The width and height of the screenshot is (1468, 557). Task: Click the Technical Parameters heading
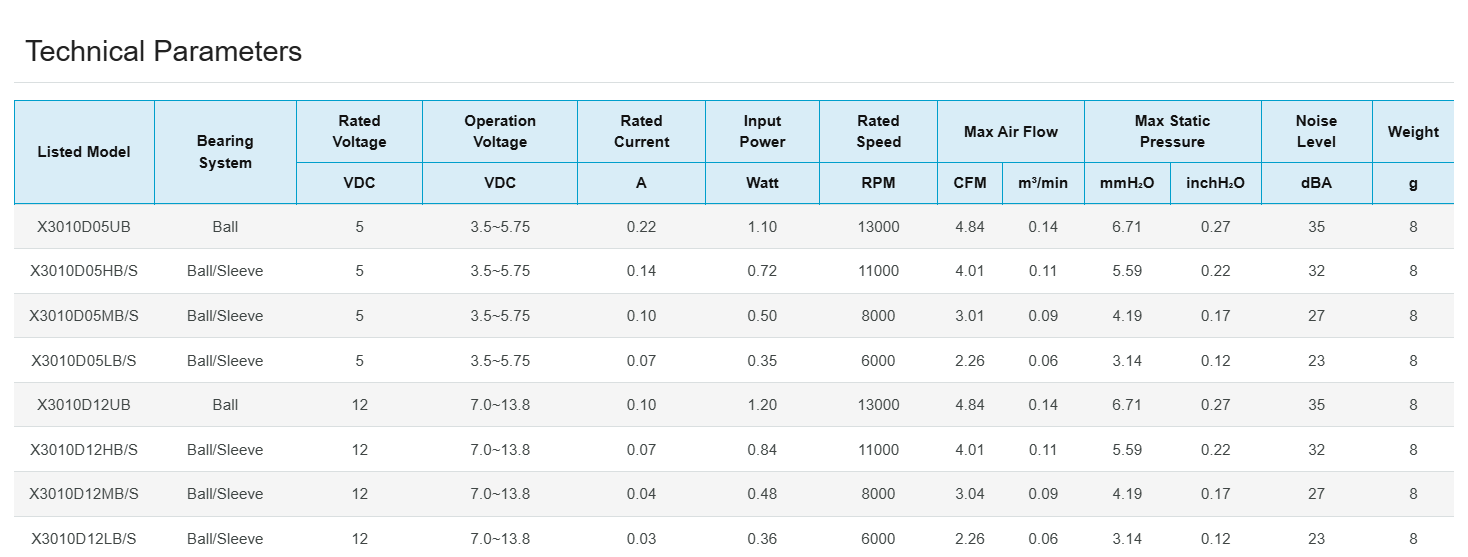(x=163, y=51)
